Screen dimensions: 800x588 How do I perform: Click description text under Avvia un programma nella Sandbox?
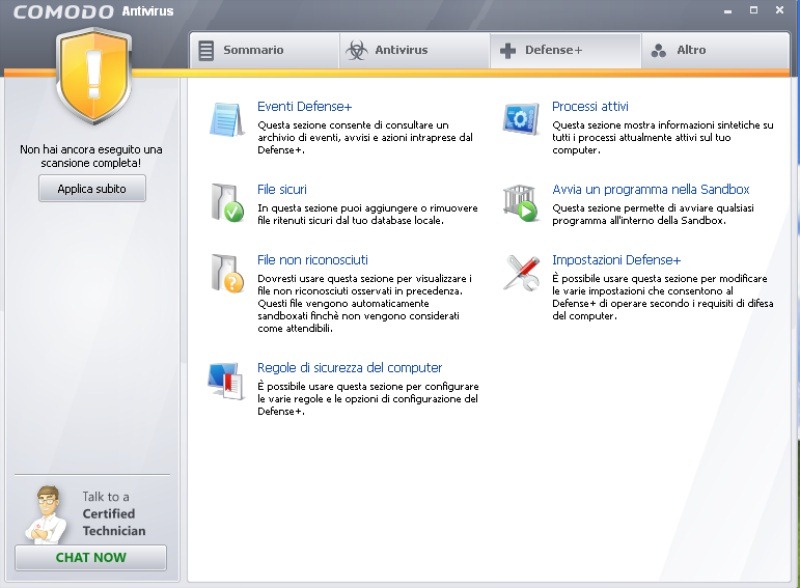653,214
